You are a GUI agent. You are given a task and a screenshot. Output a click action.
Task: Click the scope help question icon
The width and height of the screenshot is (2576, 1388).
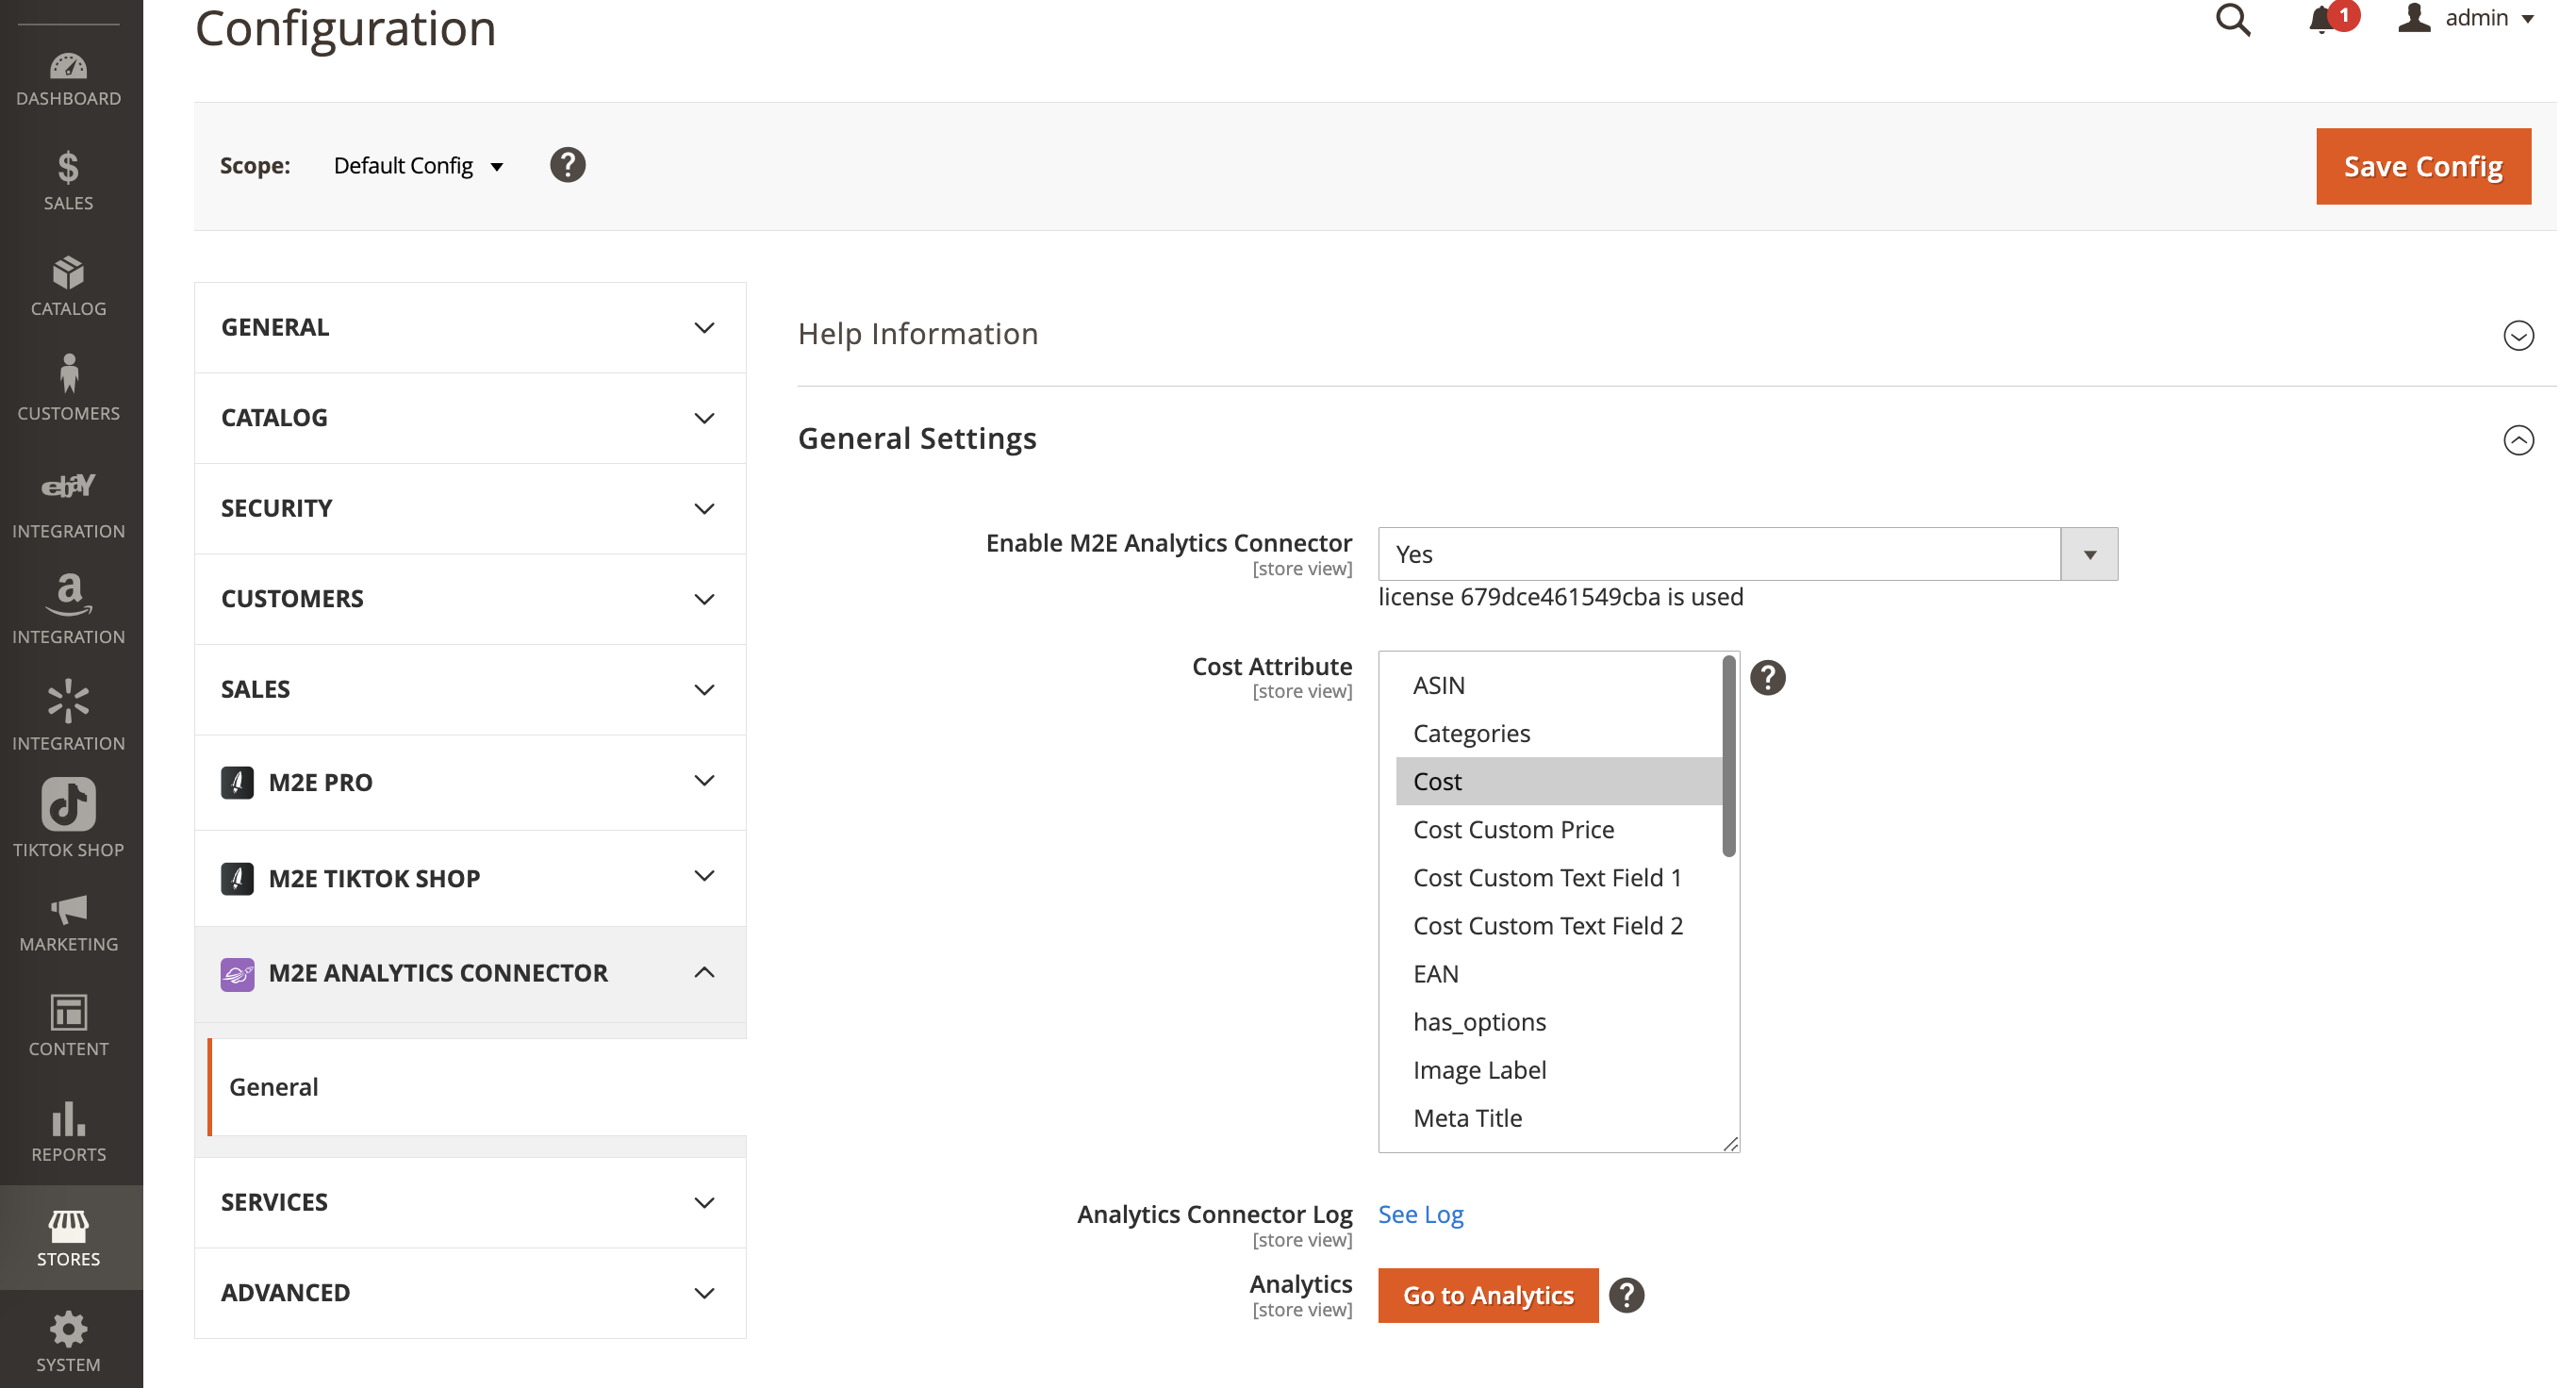[567, 165]
